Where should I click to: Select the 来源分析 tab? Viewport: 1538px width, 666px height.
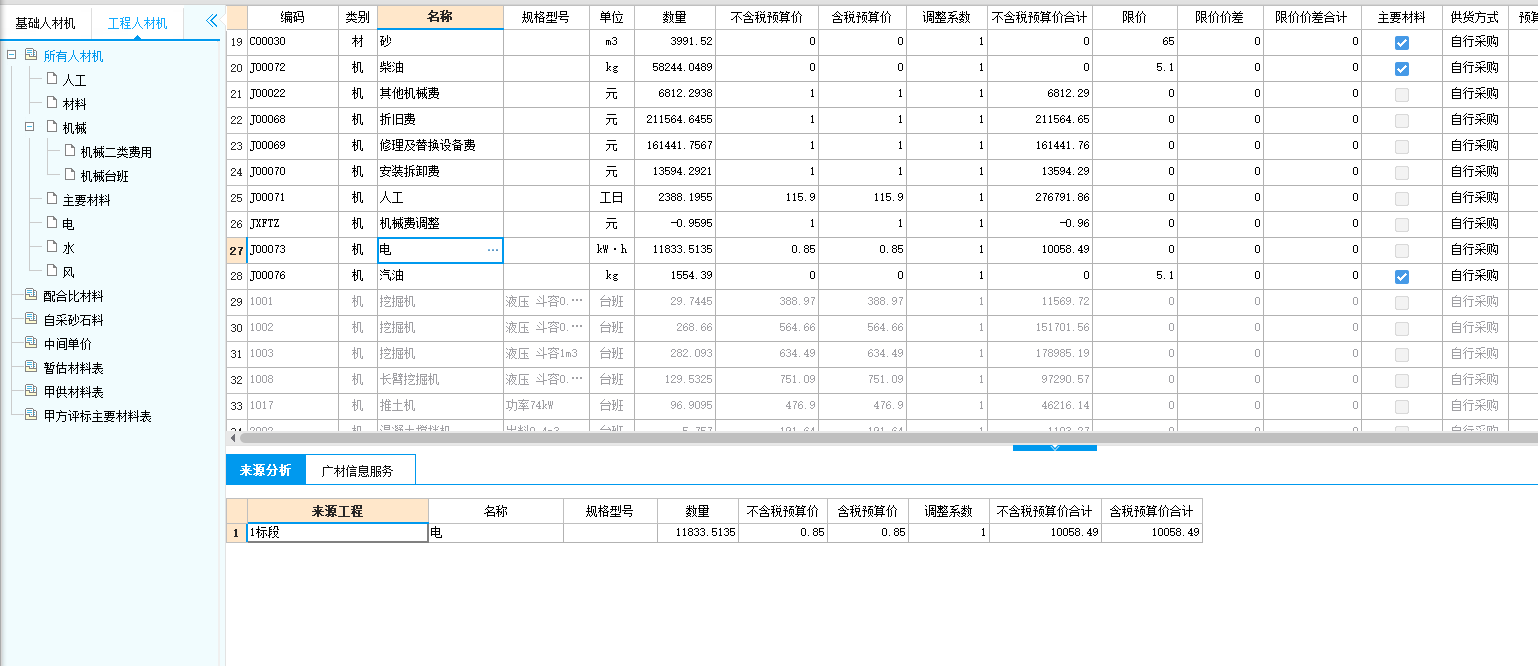(266, 470)
